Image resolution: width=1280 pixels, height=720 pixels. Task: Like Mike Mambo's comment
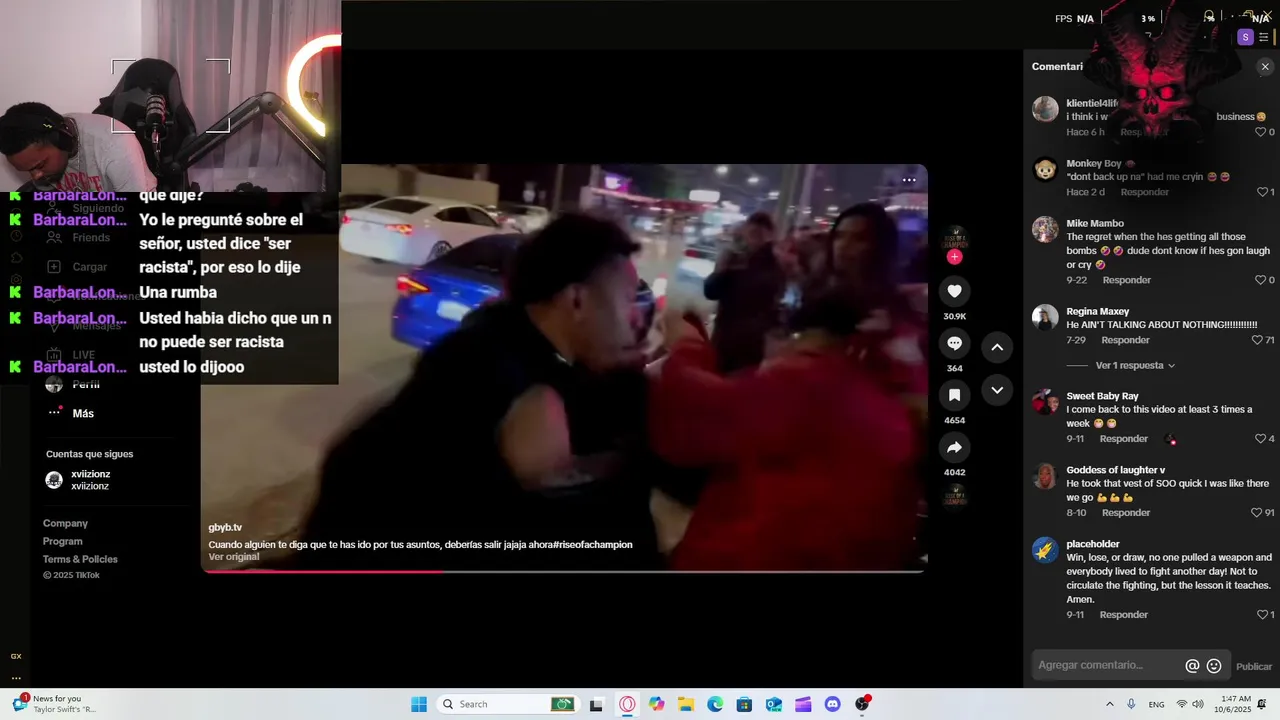coord(1261,280)
